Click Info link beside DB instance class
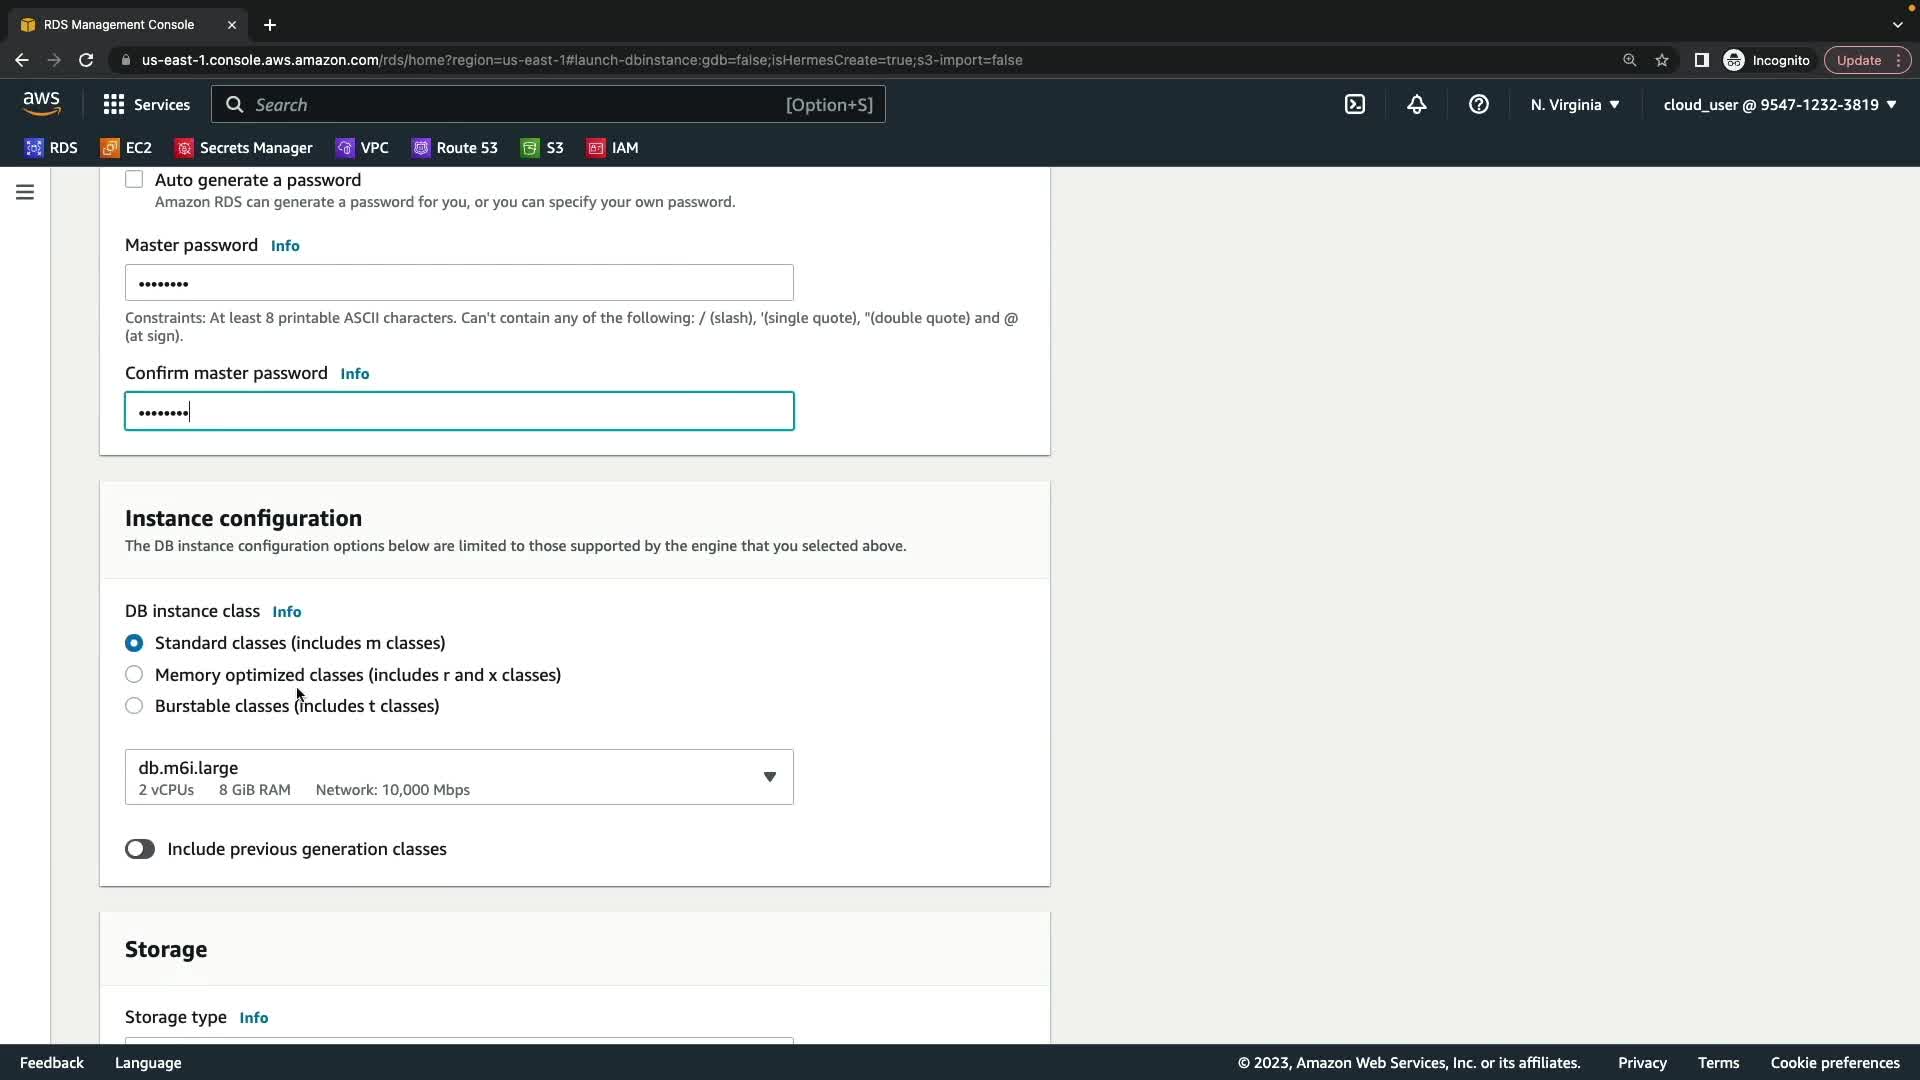The width and height of the screenshot is (1920, 1080). [286, 611]
